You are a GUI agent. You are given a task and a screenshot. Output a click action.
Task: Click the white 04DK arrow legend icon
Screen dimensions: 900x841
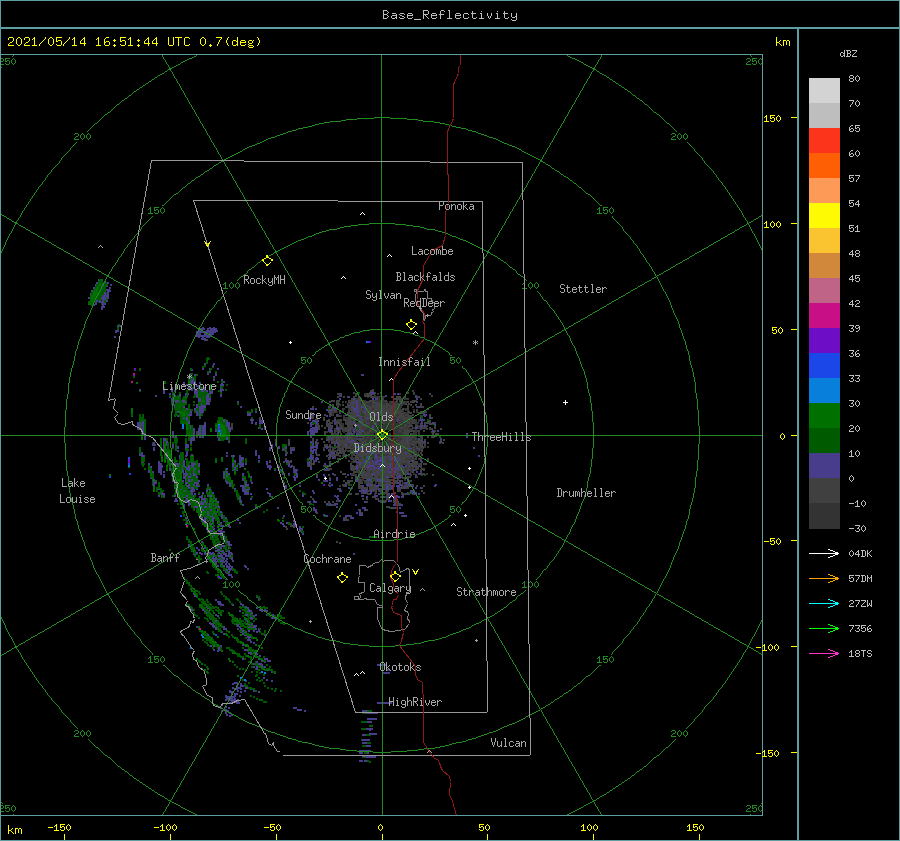point(824,553)
